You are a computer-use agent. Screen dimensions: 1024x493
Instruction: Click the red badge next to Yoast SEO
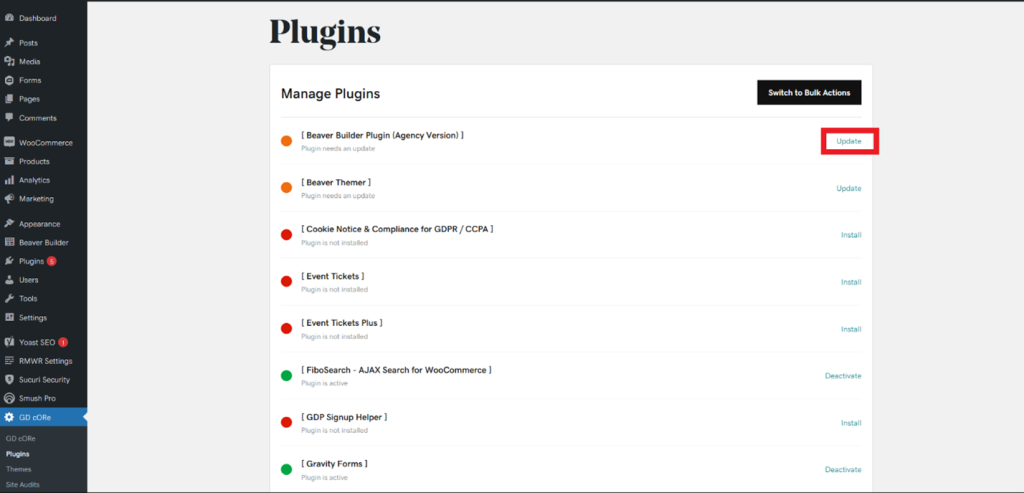point(63,342)
